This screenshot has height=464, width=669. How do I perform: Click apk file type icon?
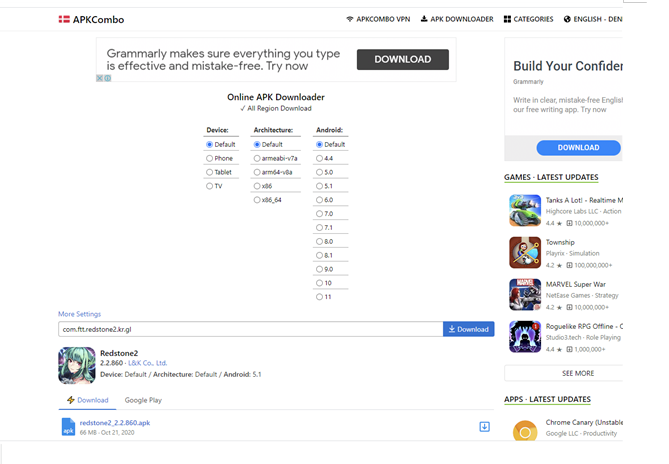(68, 427)
